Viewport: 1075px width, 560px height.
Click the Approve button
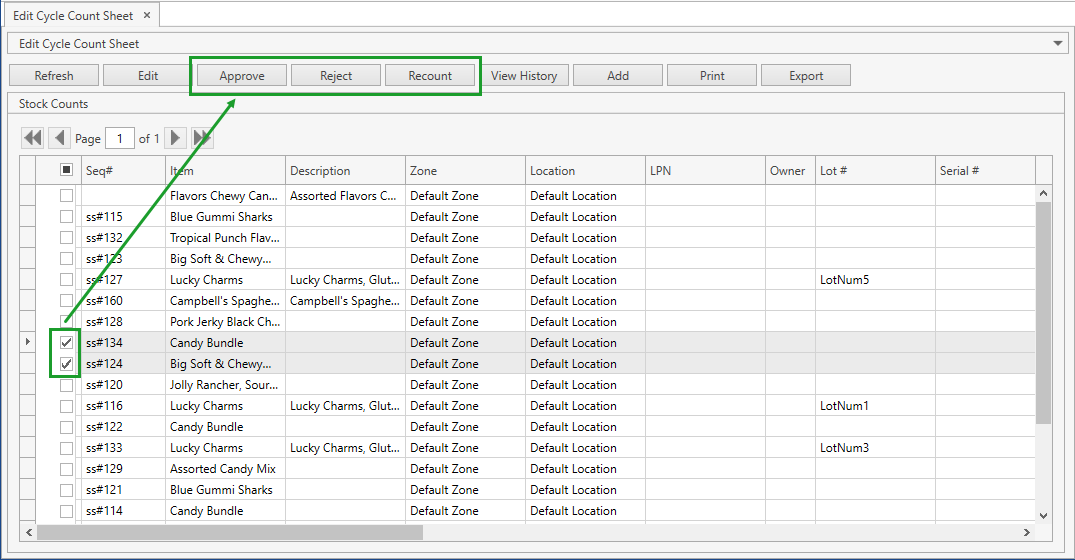click(242, 76)
